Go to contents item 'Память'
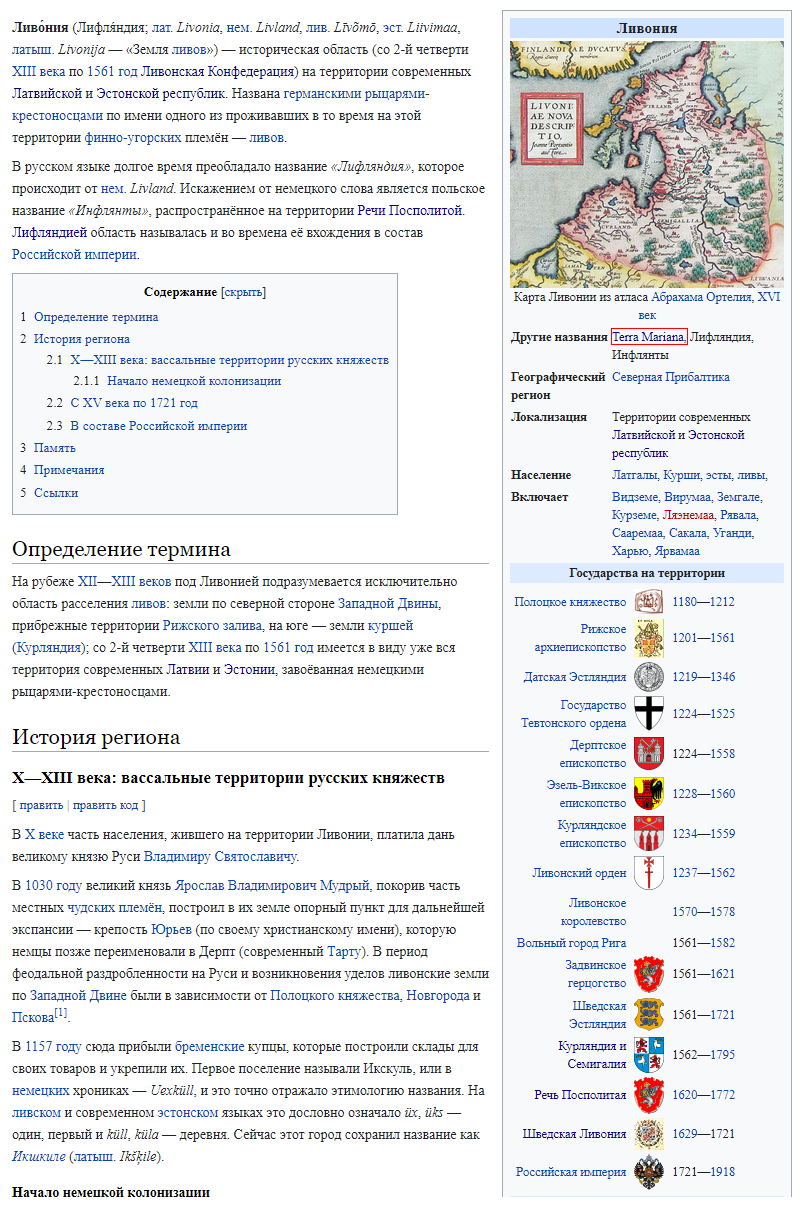The width and height of the screenshot is (800, 1210). 55,448
